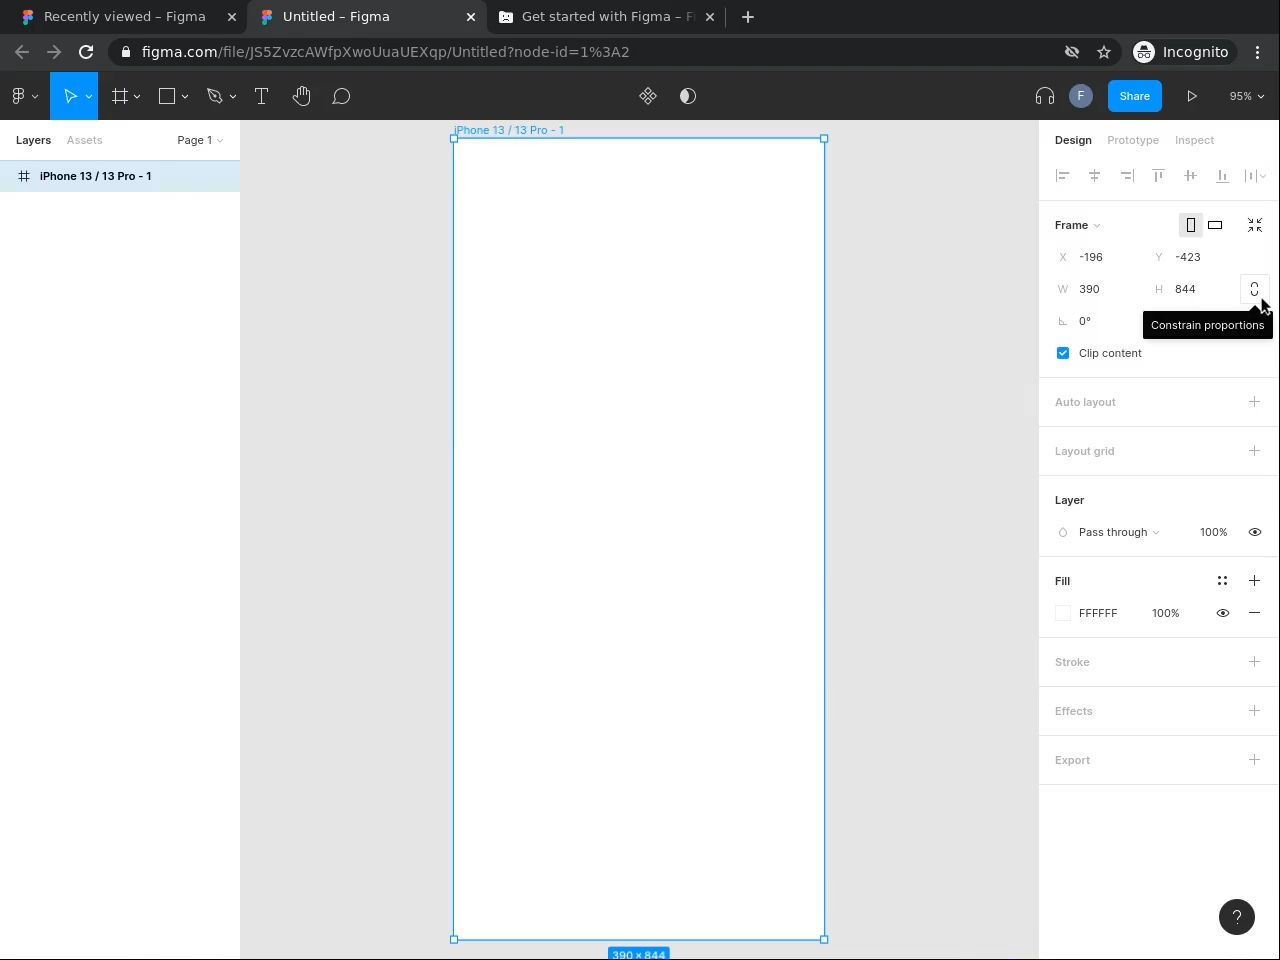The height and width of the screenshot is (960, 1280).
Task: Select the Move tool
Action: (70, 96)
